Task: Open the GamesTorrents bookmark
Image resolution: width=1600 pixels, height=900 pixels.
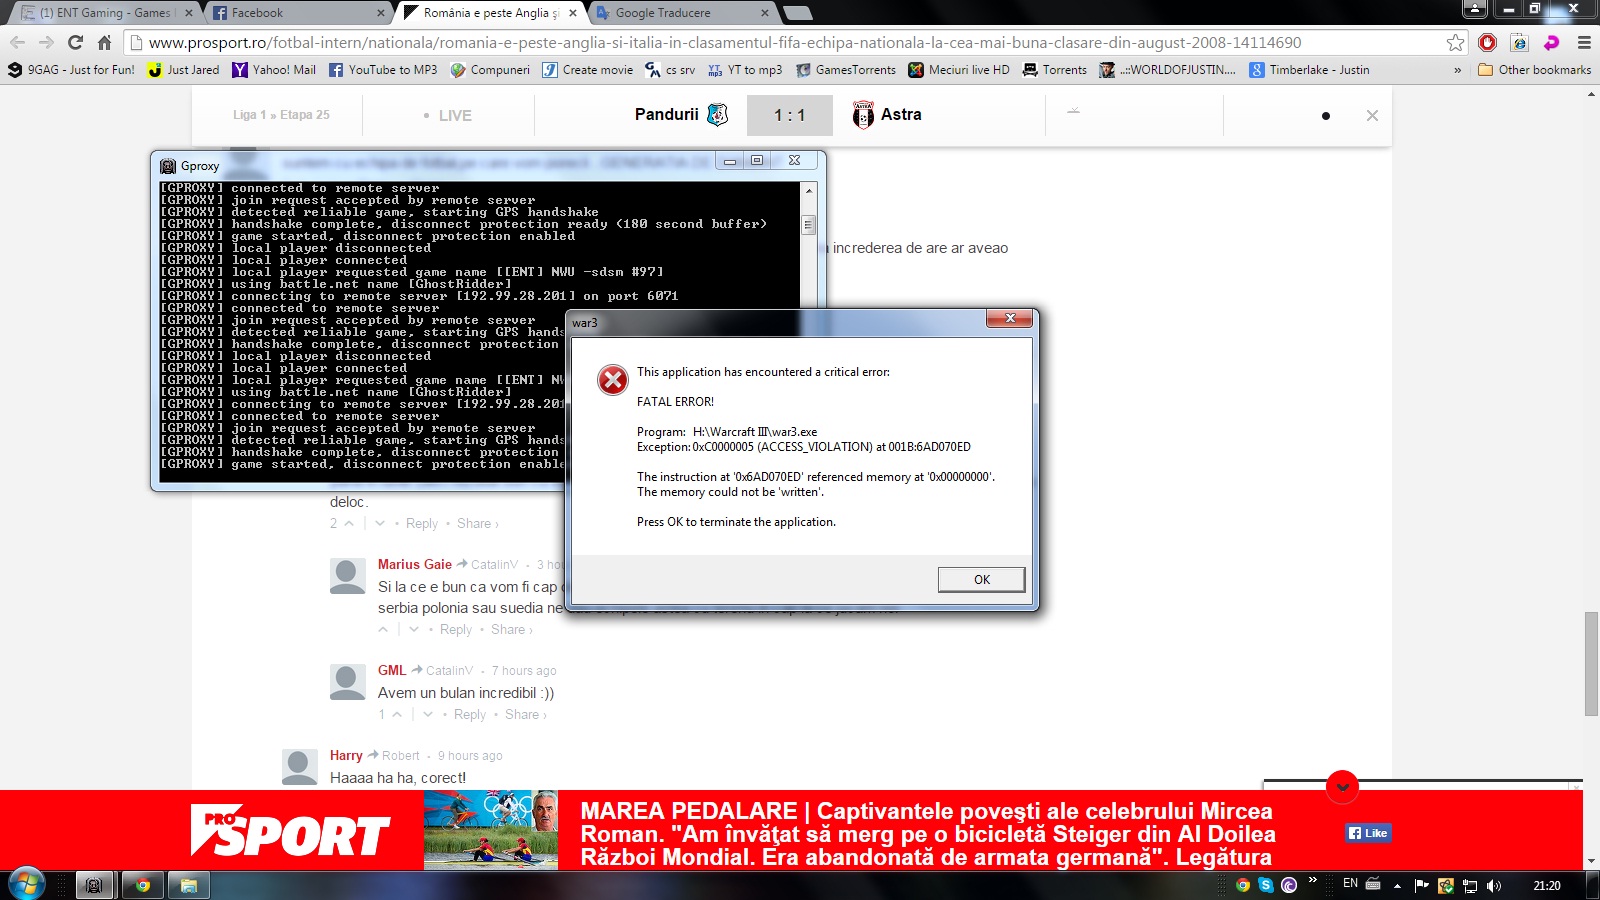Action: (x=846, y=70)
